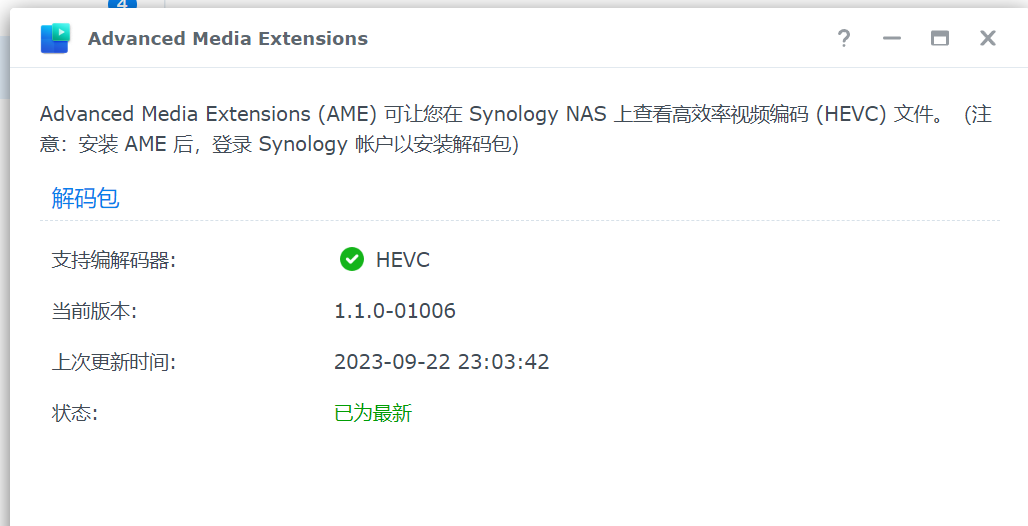Click the Advanced Media Extensions app icon
The width and height of the screenshot is (1028, 526).
pyautogui.click(x=55, y=38)
